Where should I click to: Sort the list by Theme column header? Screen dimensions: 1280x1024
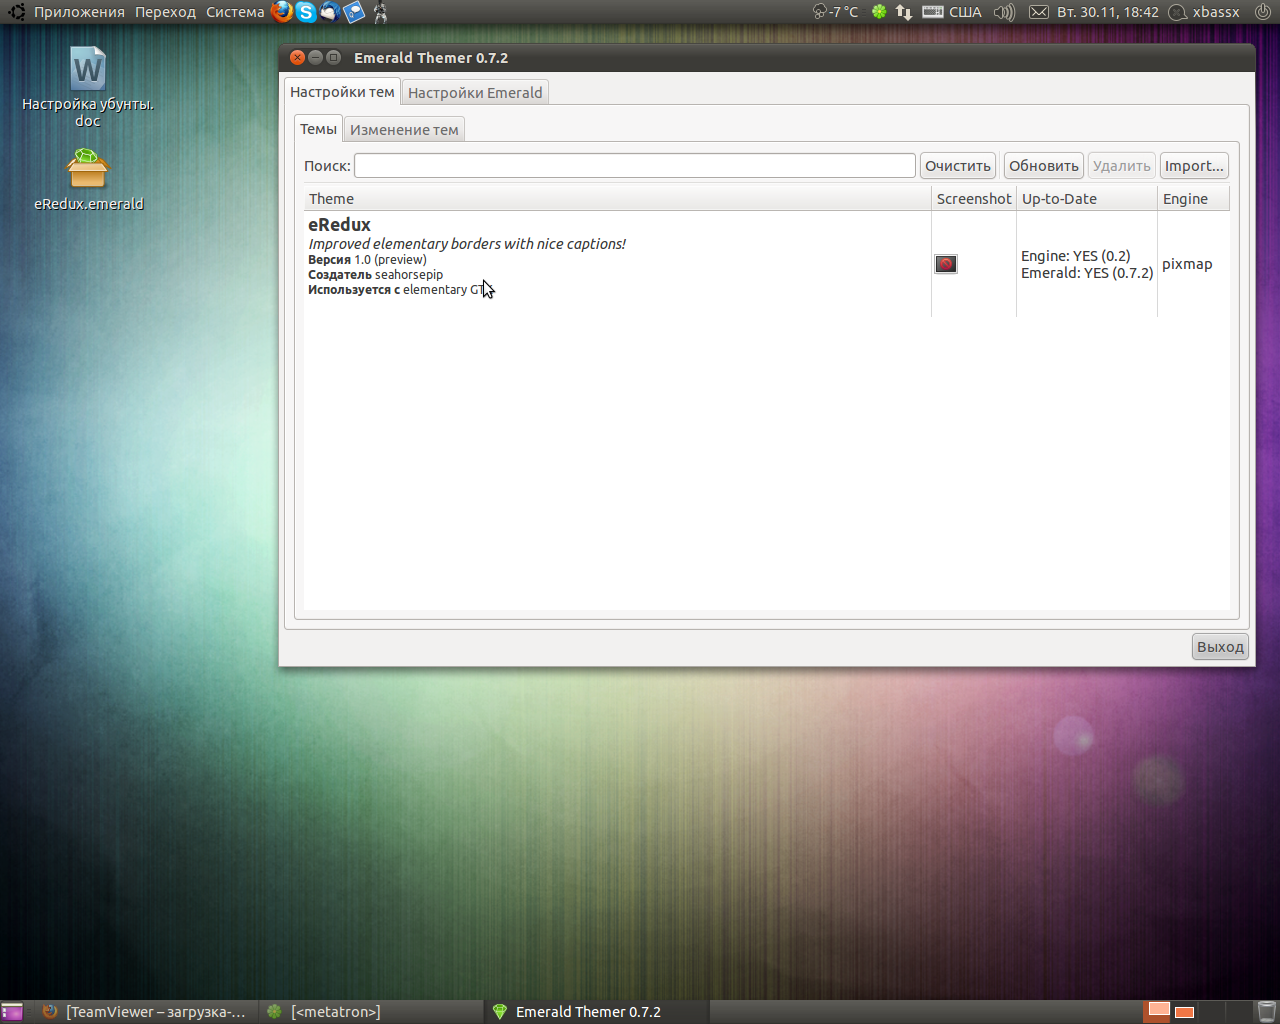[617, 199]
